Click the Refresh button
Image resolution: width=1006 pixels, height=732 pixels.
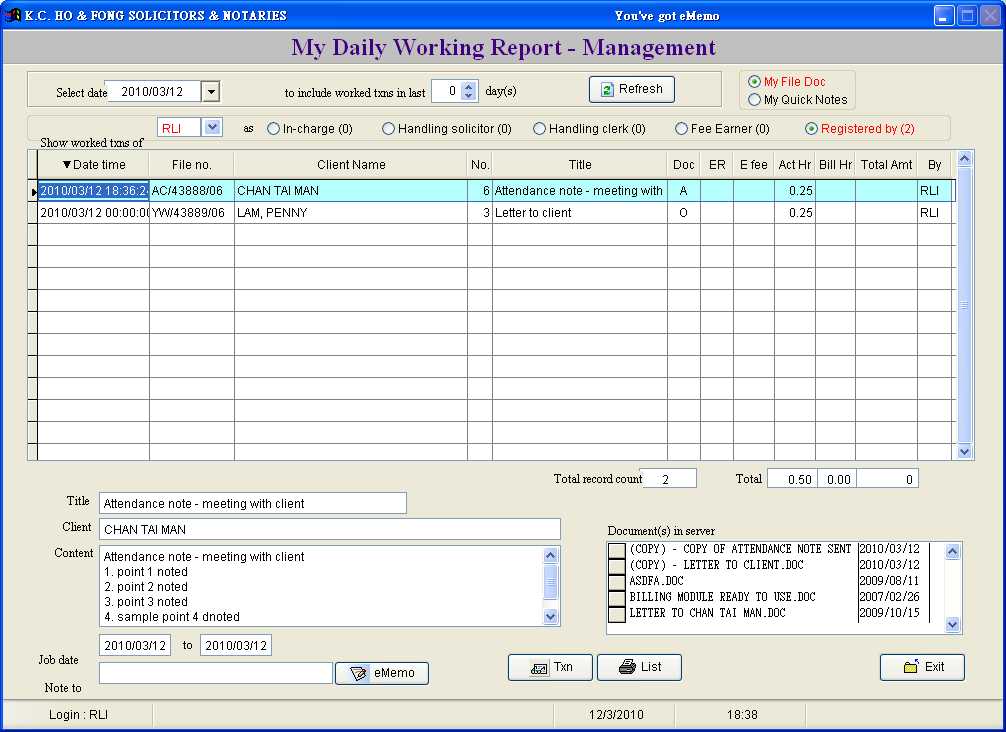[631, 89]
